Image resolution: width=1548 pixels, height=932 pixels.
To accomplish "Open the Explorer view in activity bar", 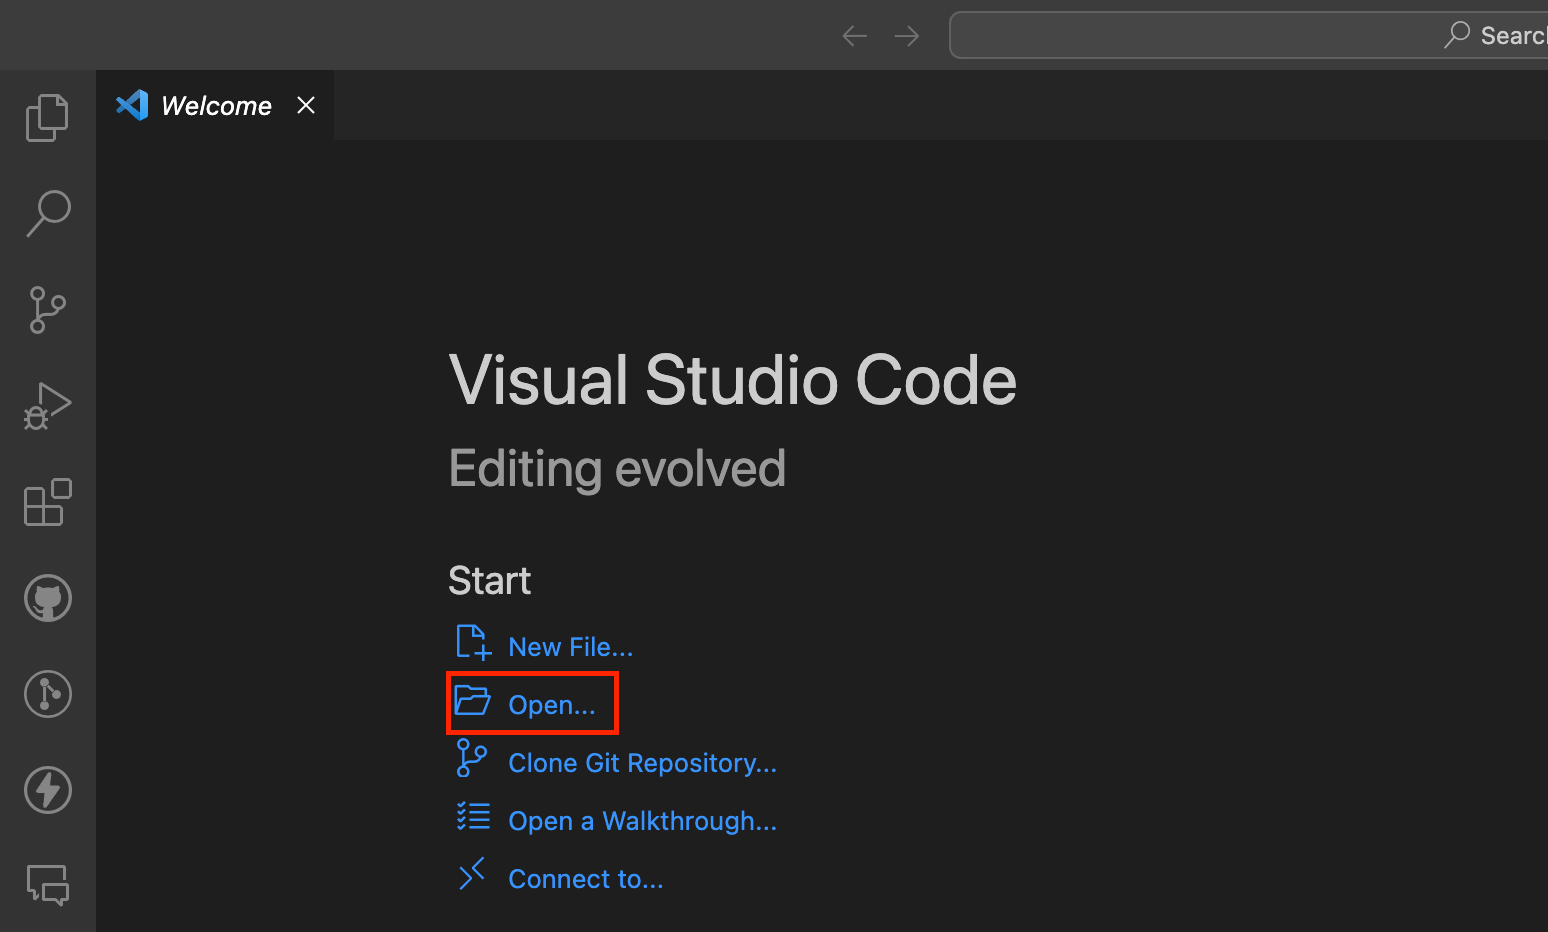I will click(x=47, y=118).
